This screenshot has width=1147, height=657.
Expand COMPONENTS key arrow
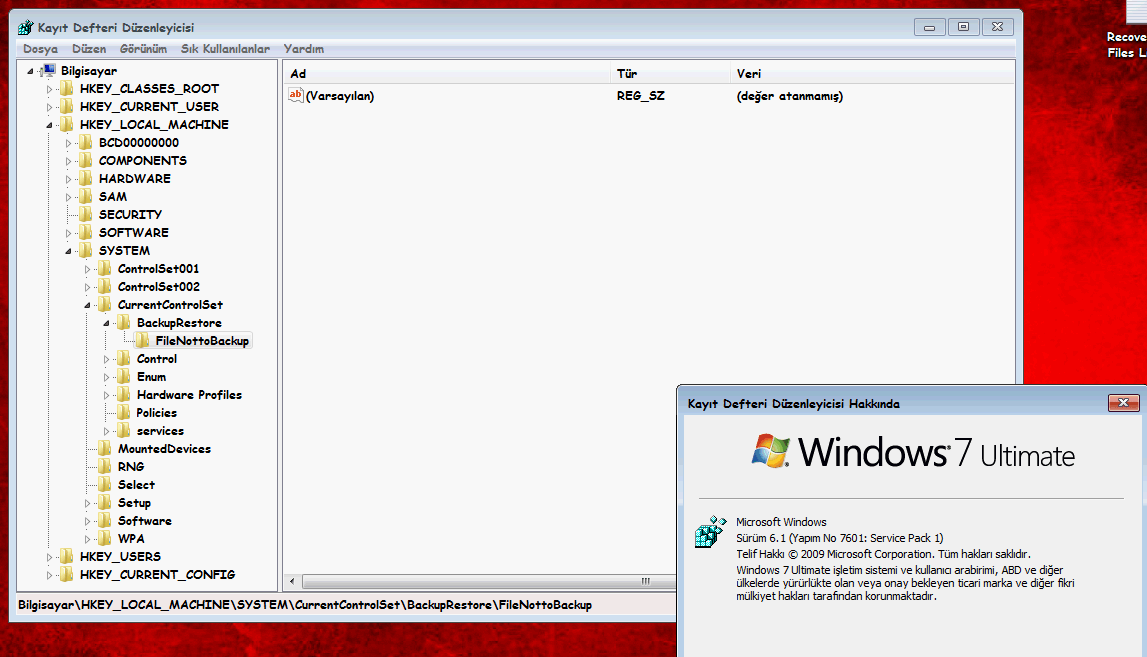[x=69, y=161]
